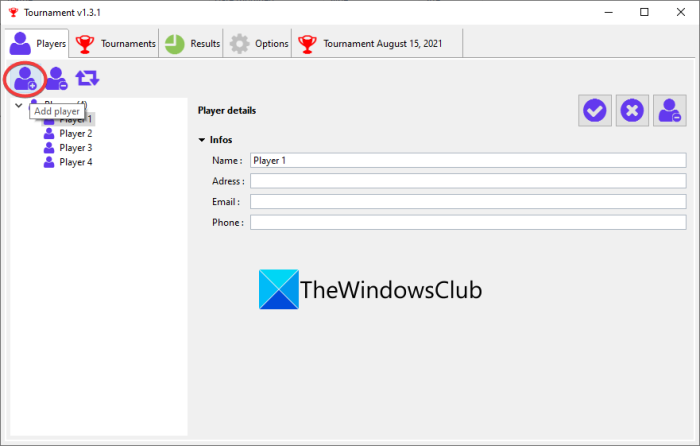700x446 pixels.
Task: Click the Tournament app trophy title icon
Action: coord(13,13)
